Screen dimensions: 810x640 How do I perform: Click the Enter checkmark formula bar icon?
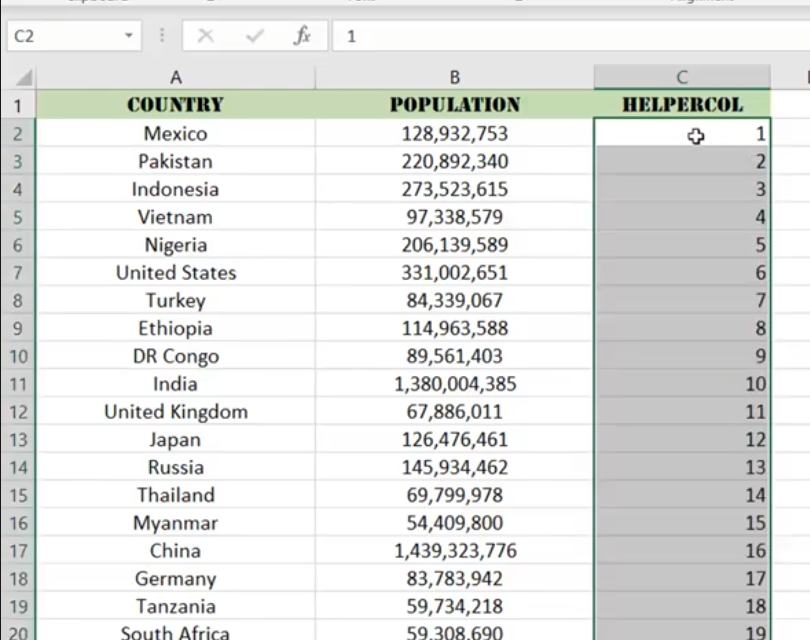(255, 36)
